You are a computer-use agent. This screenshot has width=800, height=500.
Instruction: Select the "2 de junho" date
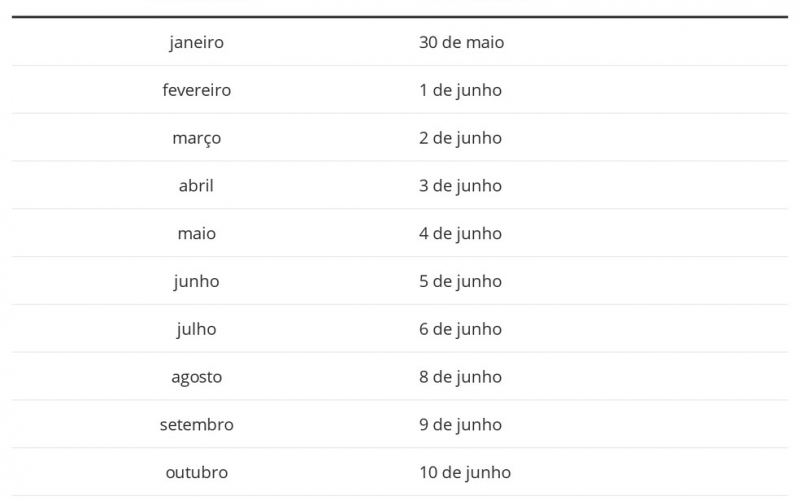tap(460, 138)
